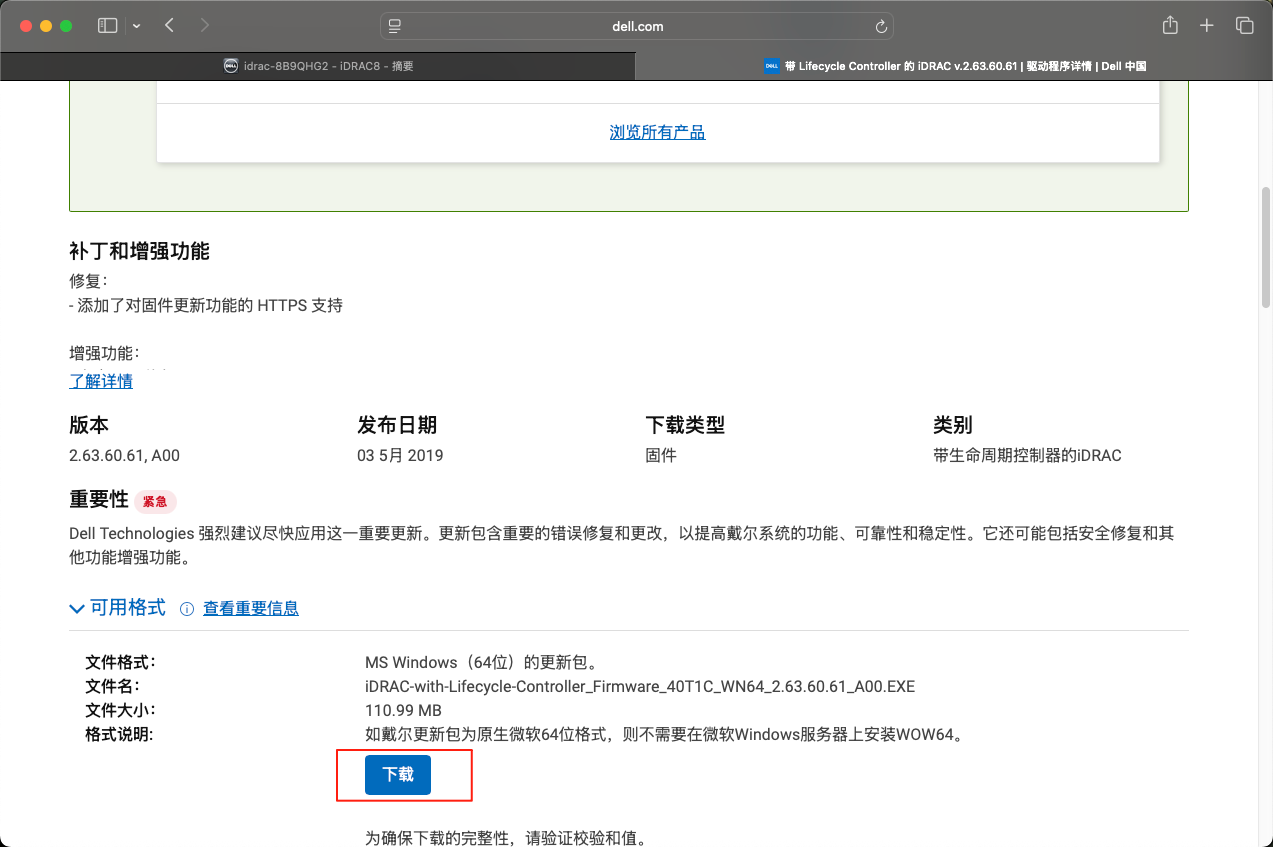The width and height of the screenshot is (1273, 847).
Task: Open the Share icon in Safari toolbar
Action: [1170, 26]
